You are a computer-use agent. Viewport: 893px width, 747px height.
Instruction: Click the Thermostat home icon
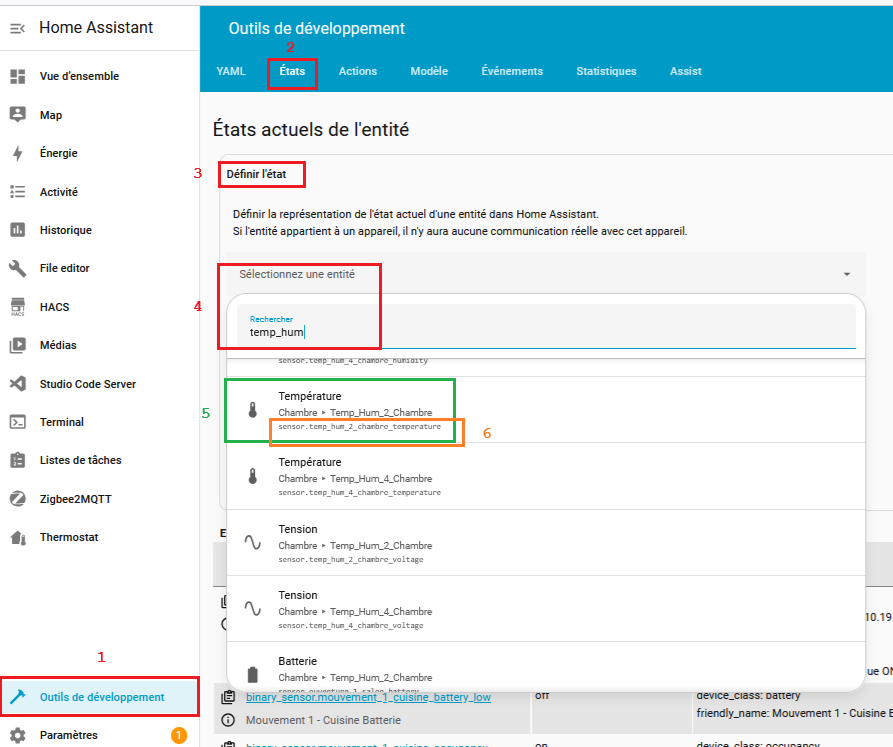(x=17, y=537)
